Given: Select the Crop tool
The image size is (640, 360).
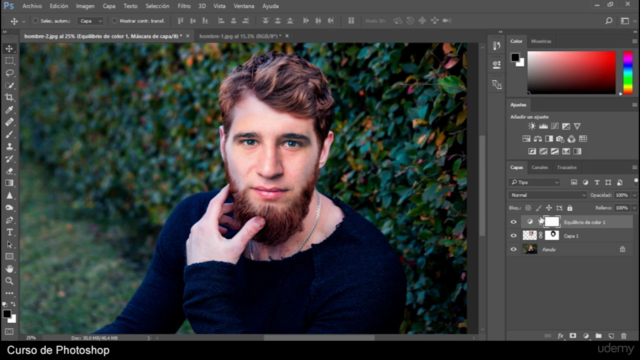Looking at the screenshot, I should click(9, 98).
